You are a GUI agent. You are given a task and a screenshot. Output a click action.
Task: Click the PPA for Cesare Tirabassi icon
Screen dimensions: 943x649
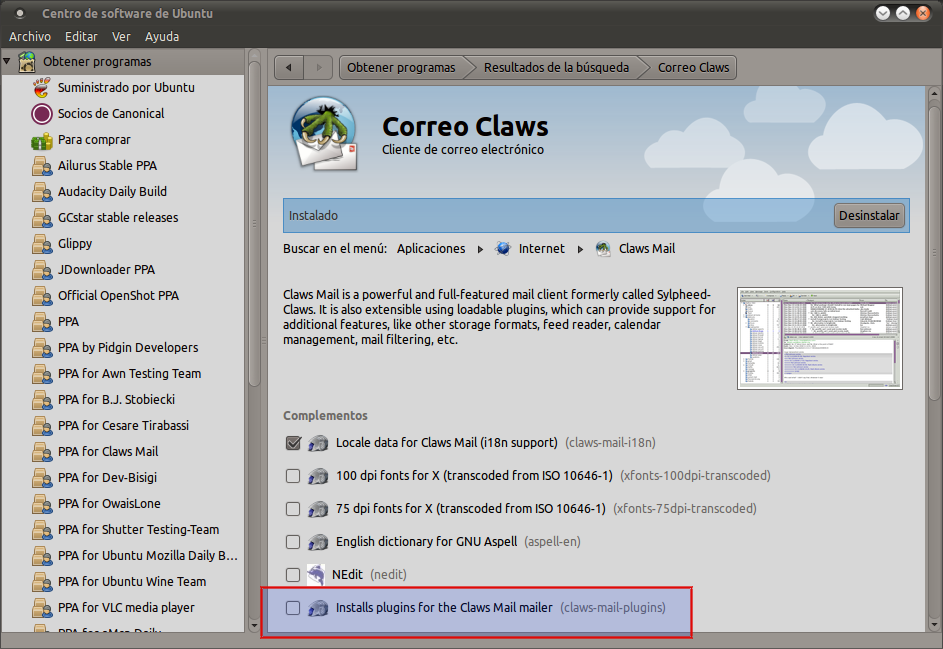[x=41, y=426]
